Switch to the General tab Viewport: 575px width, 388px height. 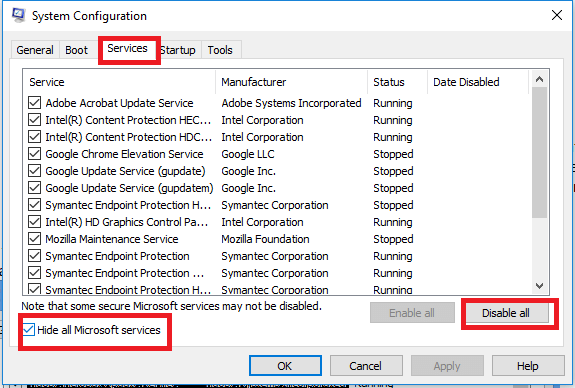point(35,50)
